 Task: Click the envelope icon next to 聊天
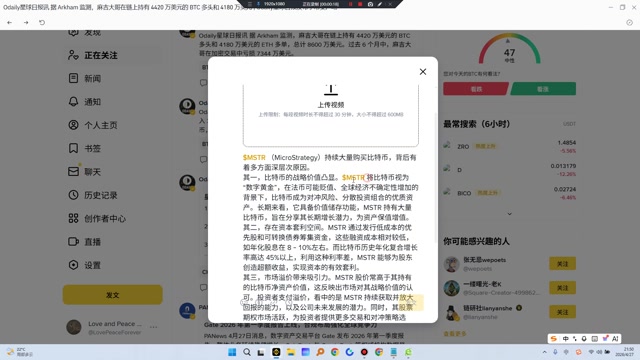click(73, 171)
